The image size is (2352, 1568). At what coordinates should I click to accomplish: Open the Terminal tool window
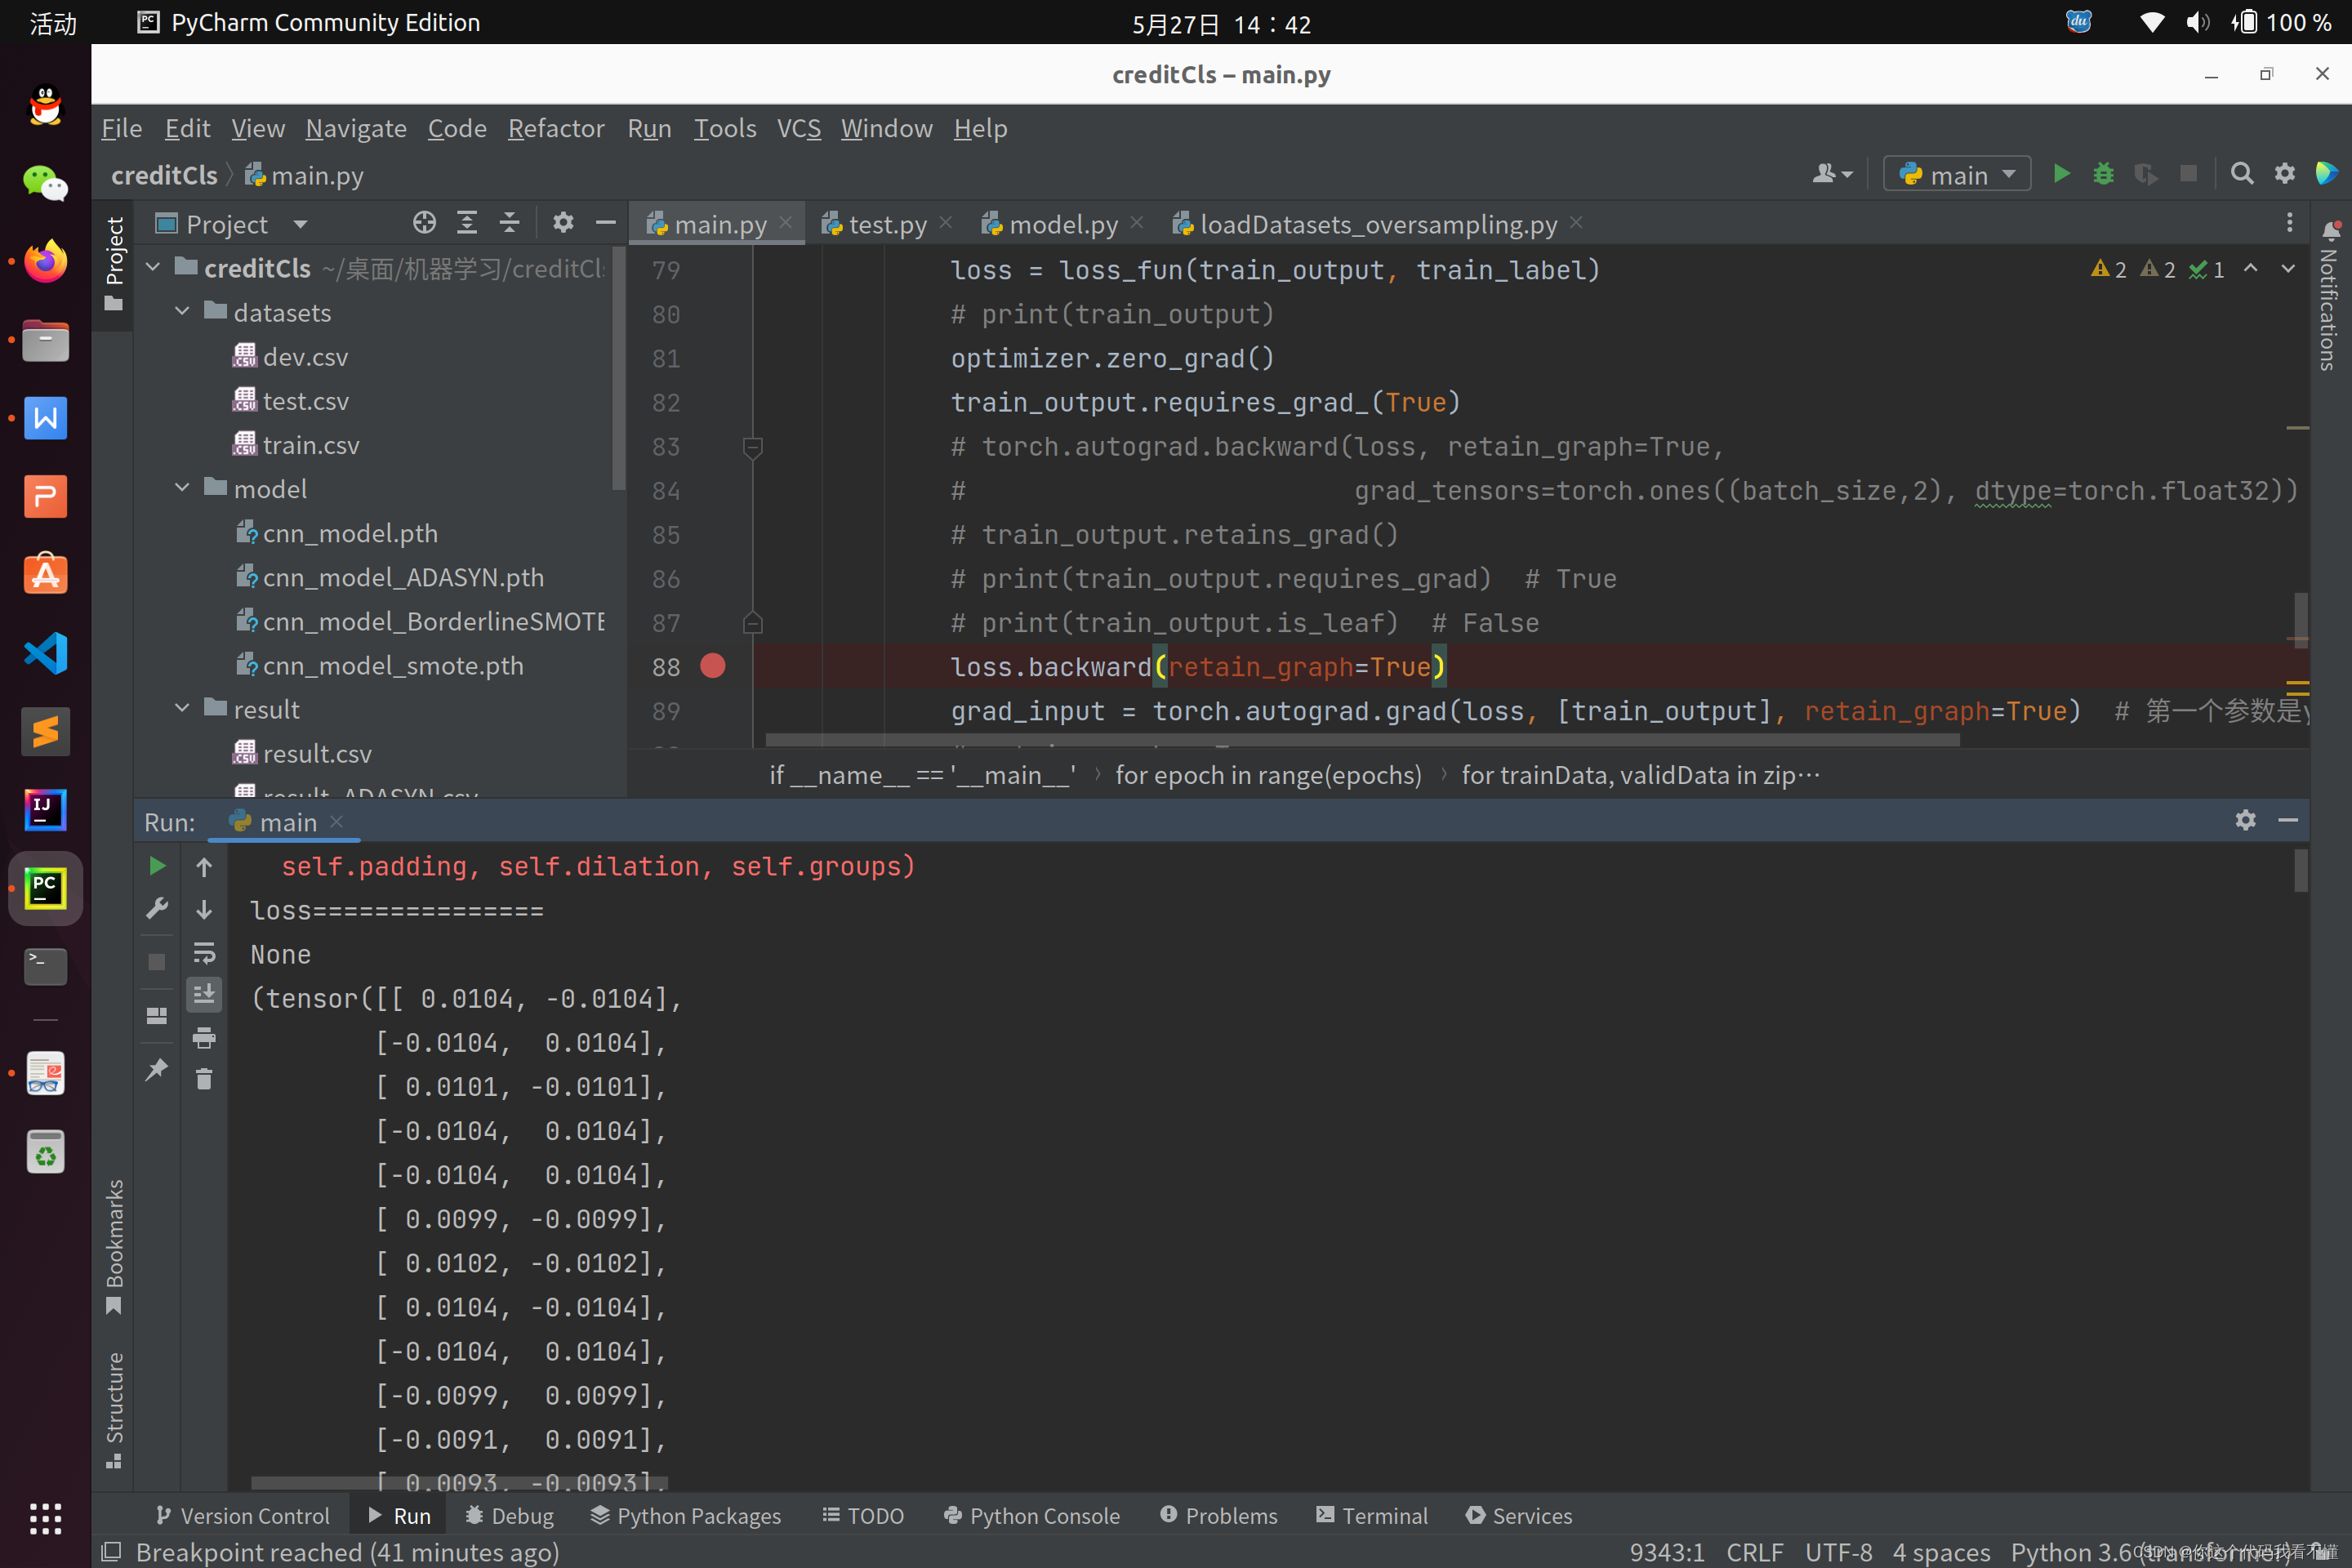(1372, 1515)
